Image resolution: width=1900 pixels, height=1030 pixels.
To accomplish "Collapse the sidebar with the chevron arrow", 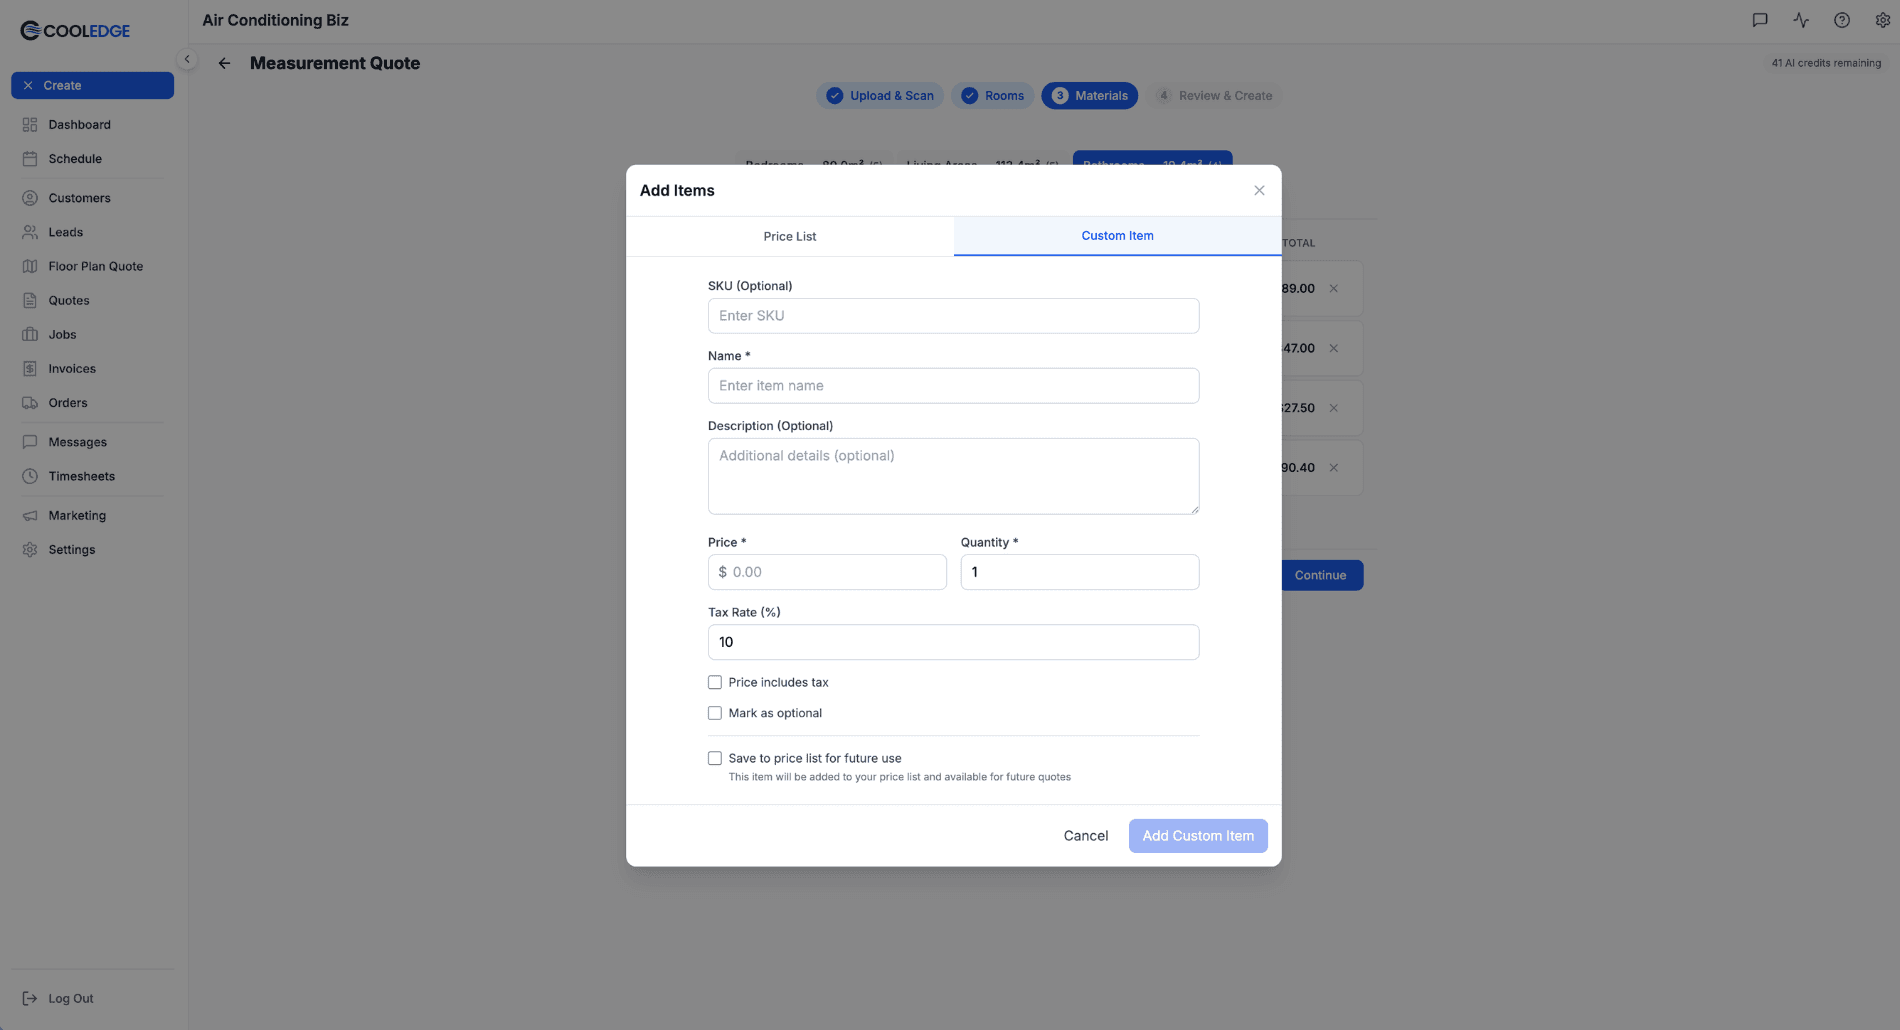I will [186, 59].
